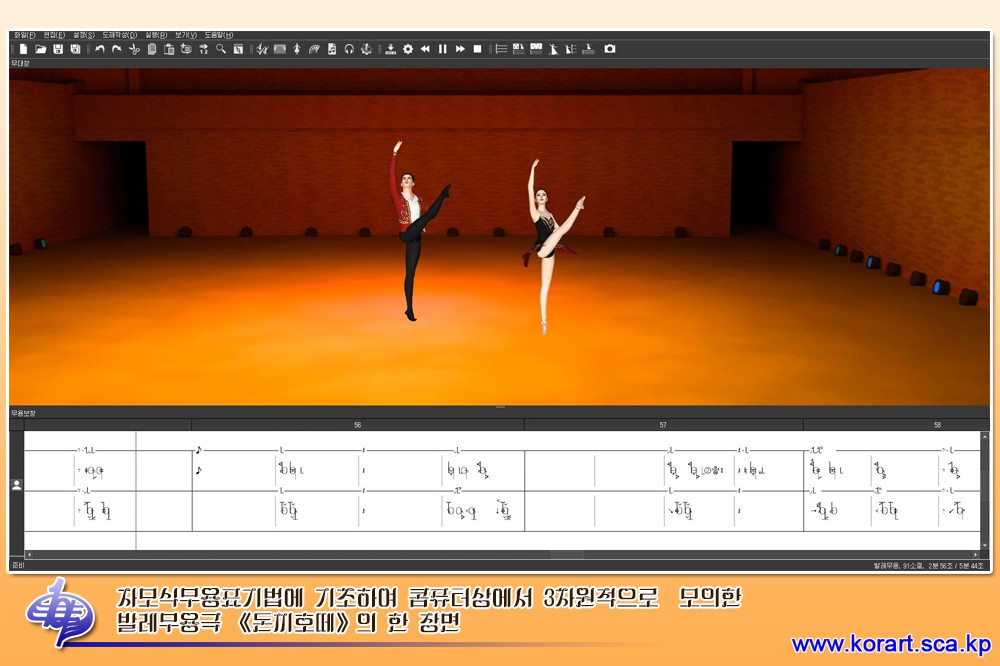
Task: Click the single dancer figure icon
Action: [297, 49]
